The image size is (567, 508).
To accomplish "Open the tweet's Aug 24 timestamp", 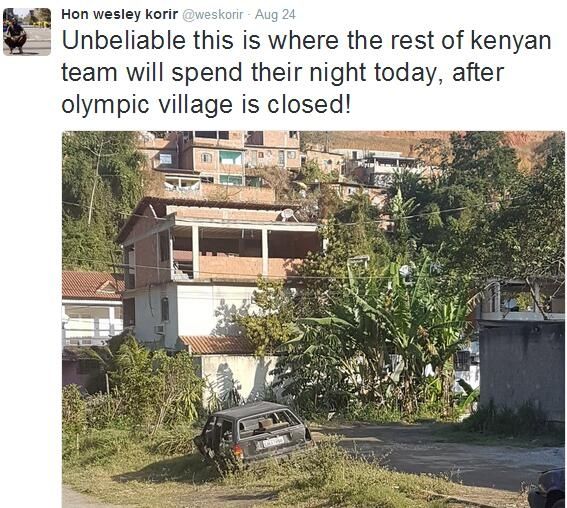I will [275, 14].
